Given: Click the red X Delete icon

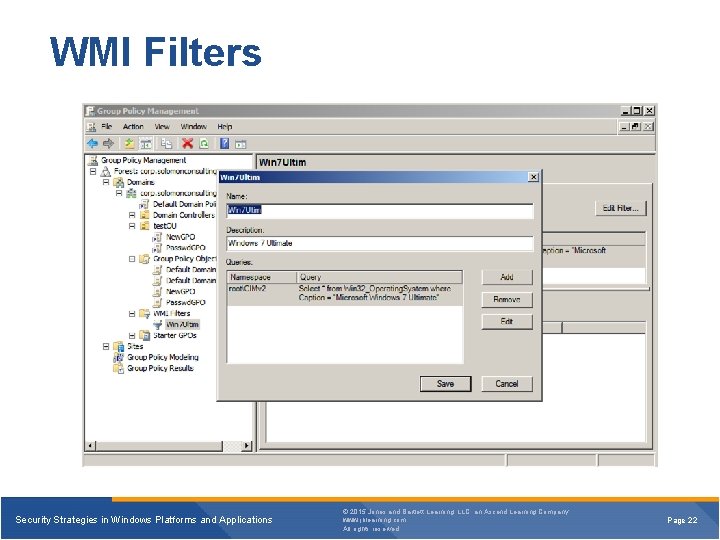Looking at the screenshot, I should 187,143.
